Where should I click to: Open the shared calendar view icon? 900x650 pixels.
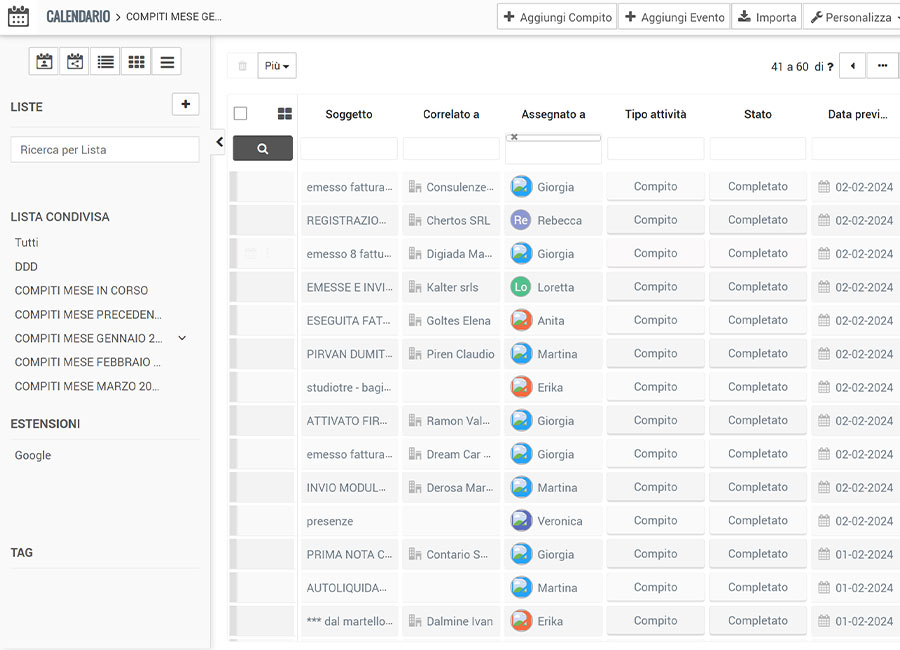(x=75, y=62)
